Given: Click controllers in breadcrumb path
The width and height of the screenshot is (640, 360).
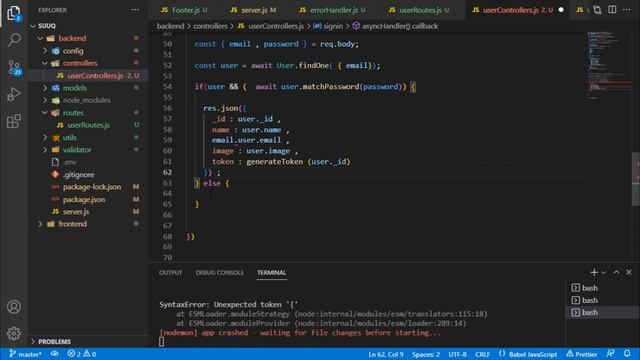Looking at the screenshot, I should coord(210,26).
